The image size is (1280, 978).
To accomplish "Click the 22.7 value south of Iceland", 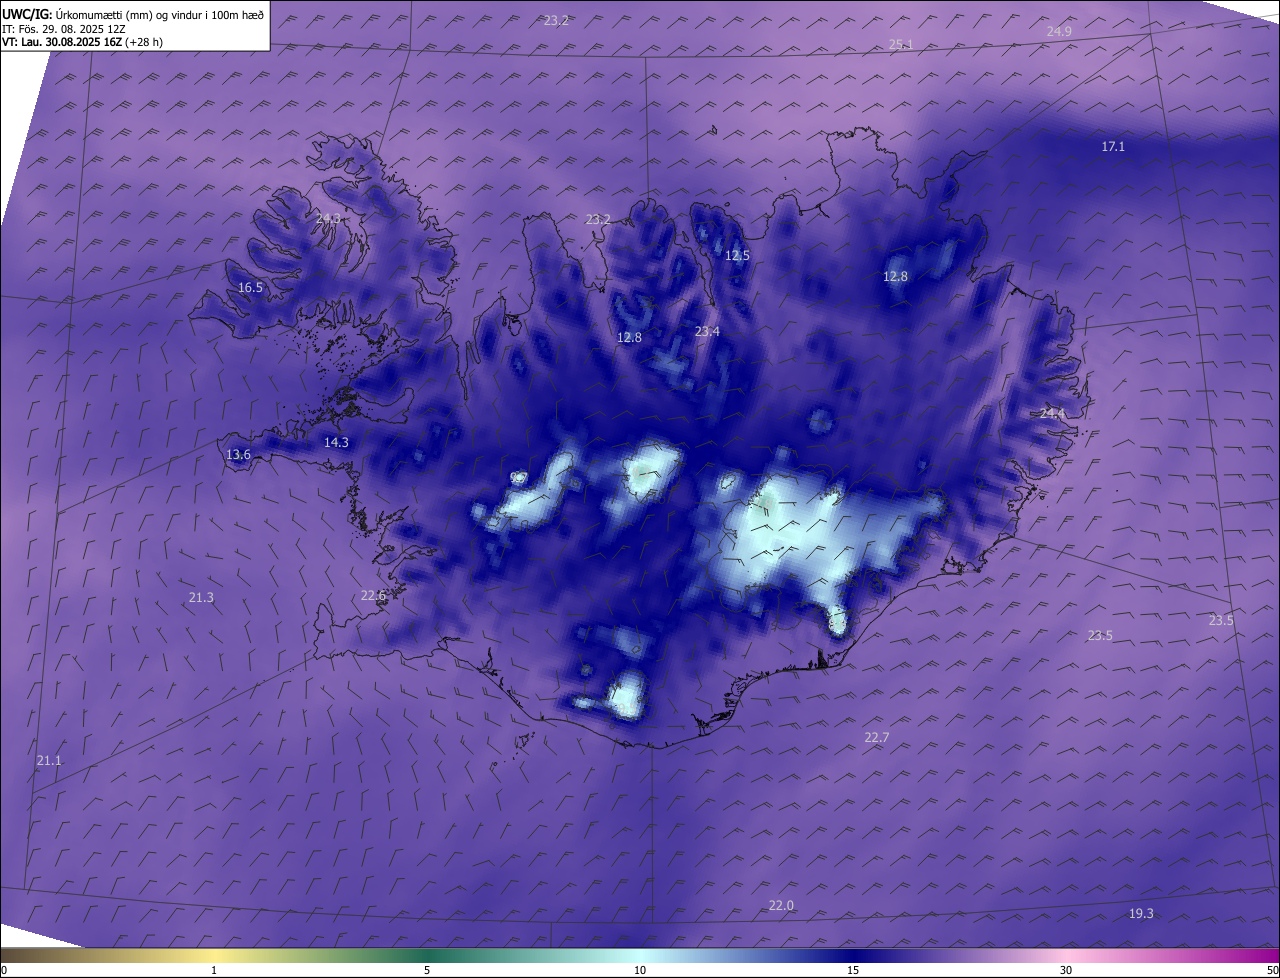I will pos(876,738).
